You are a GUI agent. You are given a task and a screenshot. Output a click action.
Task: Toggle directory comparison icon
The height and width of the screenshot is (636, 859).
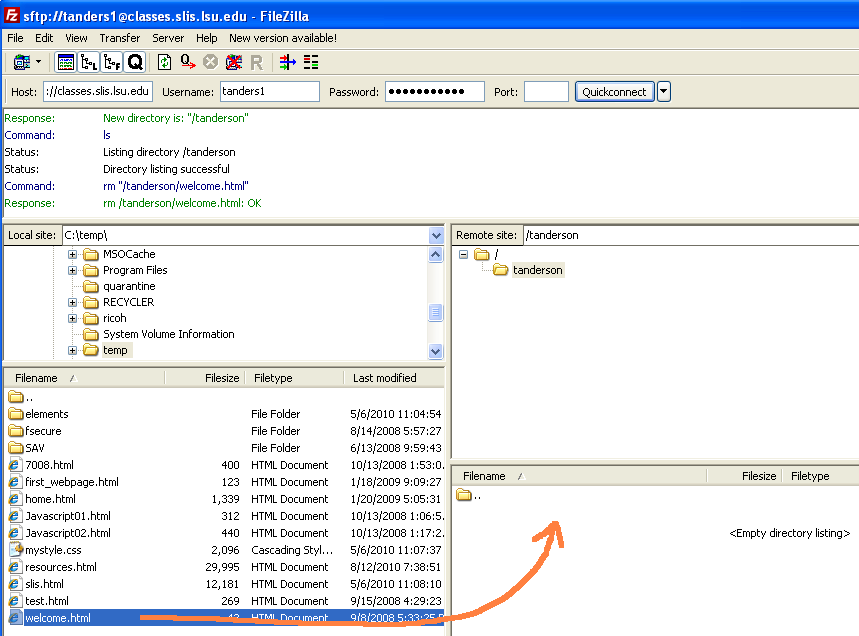tap(311, 62)
